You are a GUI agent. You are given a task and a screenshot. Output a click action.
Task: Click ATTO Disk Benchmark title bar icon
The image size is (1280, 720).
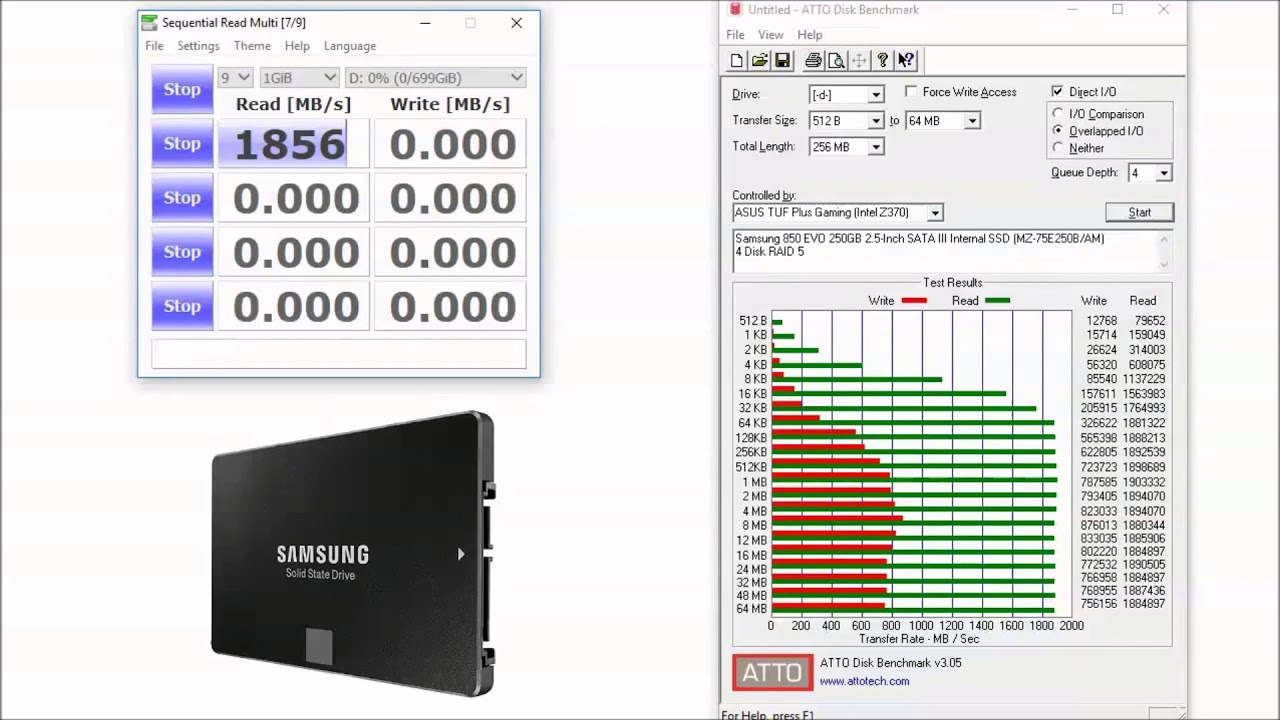[736, 9]
